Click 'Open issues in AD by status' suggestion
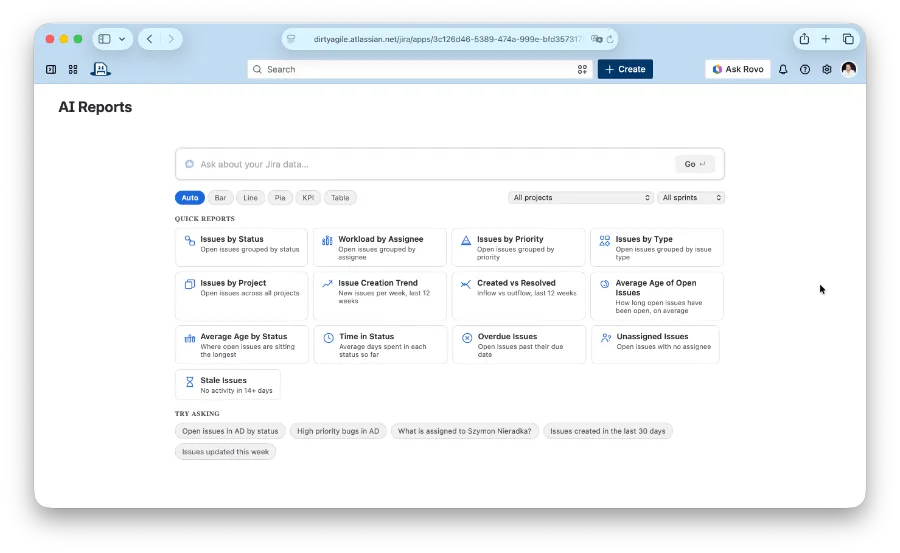This screenshot has height=553, width=900. (230, 431)
